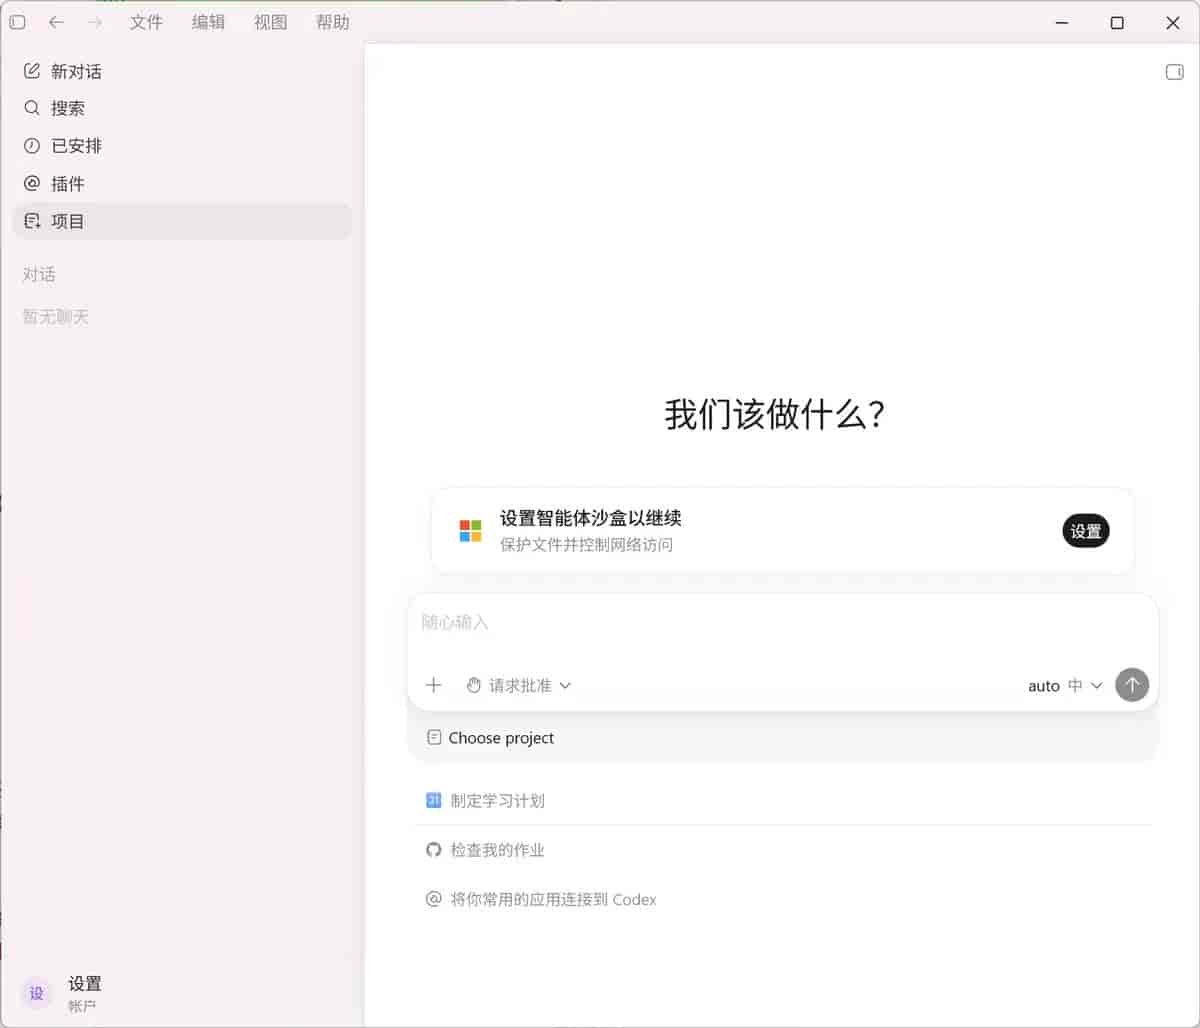Open the 已安排 section
This screenshot has height=1028, width=1200.
pyautogui.click(x=182, y=146)
